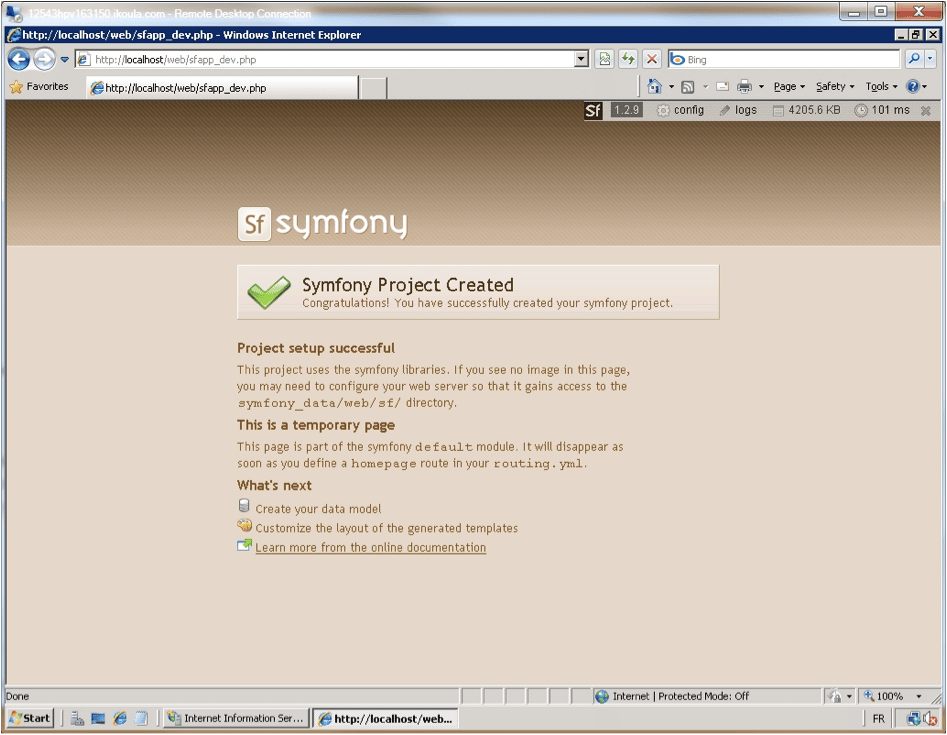Stop loading with the red X icon
This screenshot has width=947, height=735.
pyautogui.click(x=652, y=59)
